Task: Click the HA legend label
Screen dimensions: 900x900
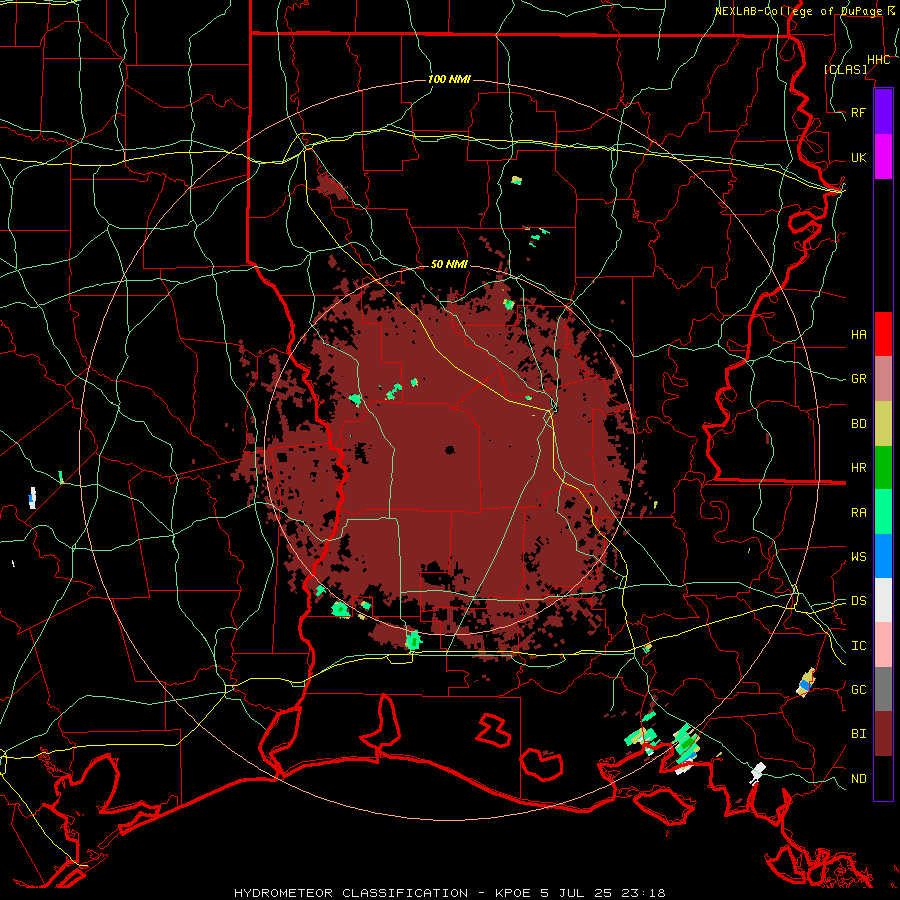Action: (x=858, y=335)
